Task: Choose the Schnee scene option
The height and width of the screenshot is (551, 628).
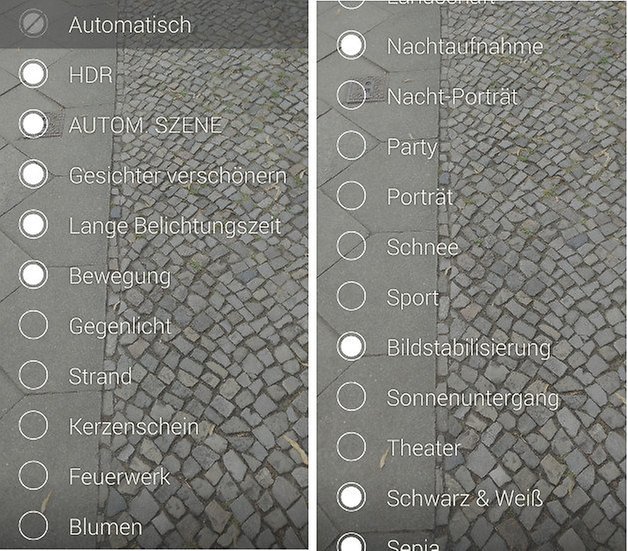Action: [x=472, y=246]
